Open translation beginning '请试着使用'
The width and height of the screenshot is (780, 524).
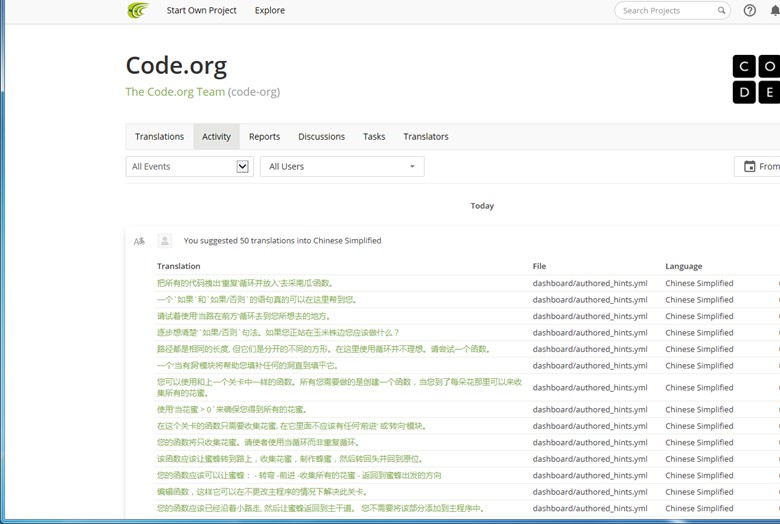[x=244, y=316]
